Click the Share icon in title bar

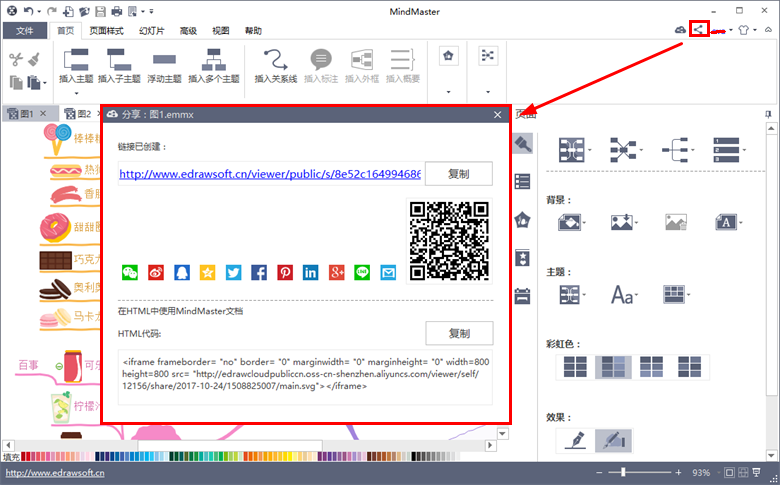click(x=699, y=30)
